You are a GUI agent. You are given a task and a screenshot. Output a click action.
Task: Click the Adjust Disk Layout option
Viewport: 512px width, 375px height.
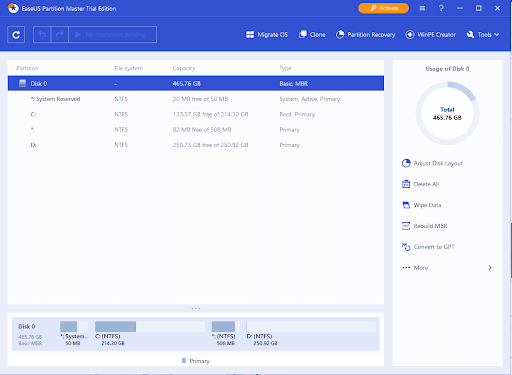(x=432, y=163)
